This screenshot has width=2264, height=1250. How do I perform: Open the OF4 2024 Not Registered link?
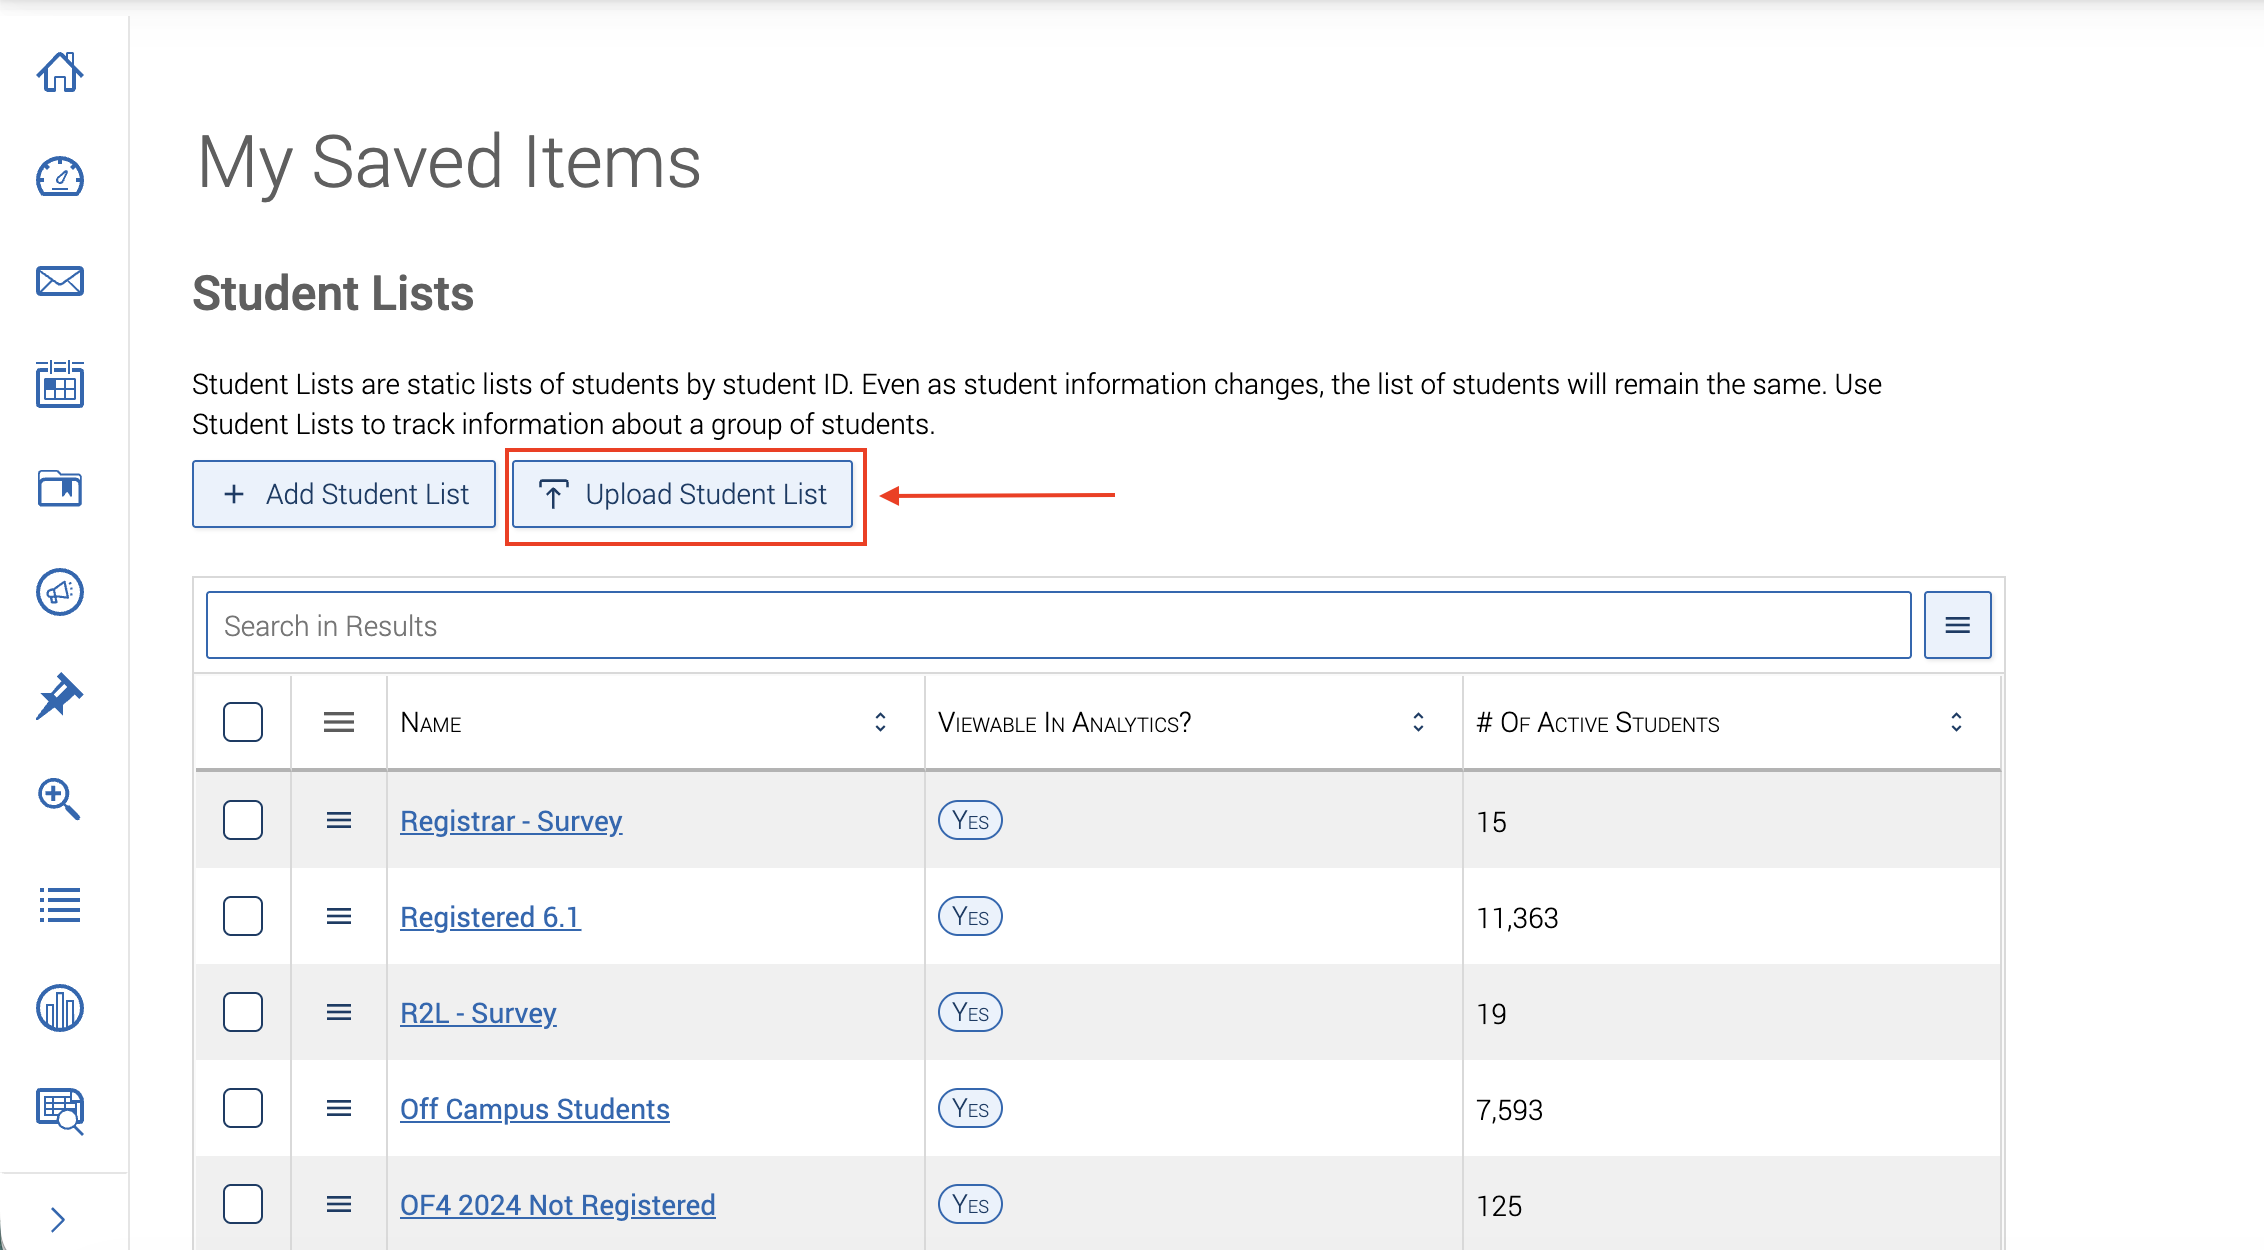[x=558, y=1205]
